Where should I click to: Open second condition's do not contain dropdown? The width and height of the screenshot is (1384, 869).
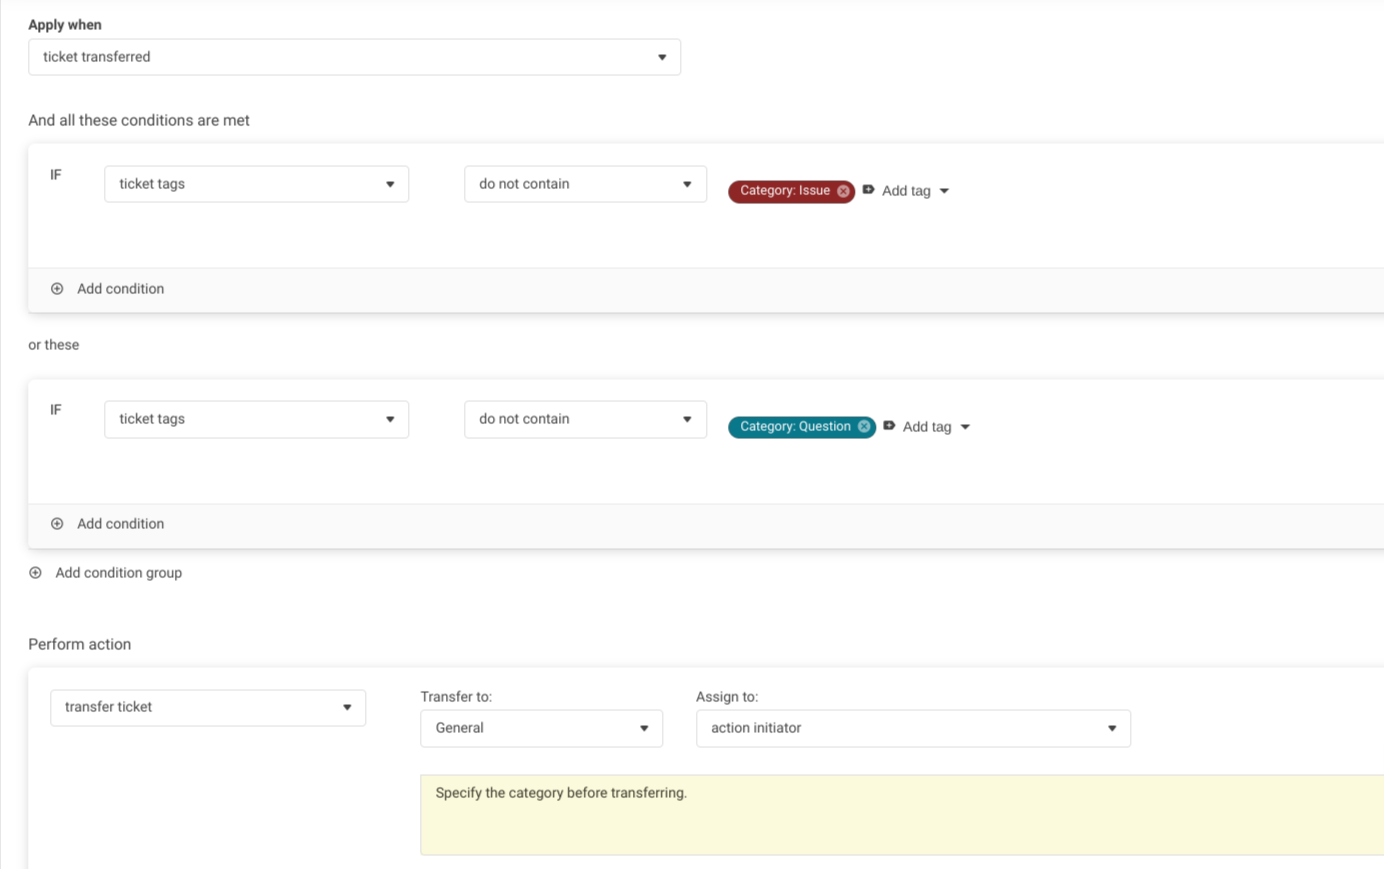tap(585, 419)
